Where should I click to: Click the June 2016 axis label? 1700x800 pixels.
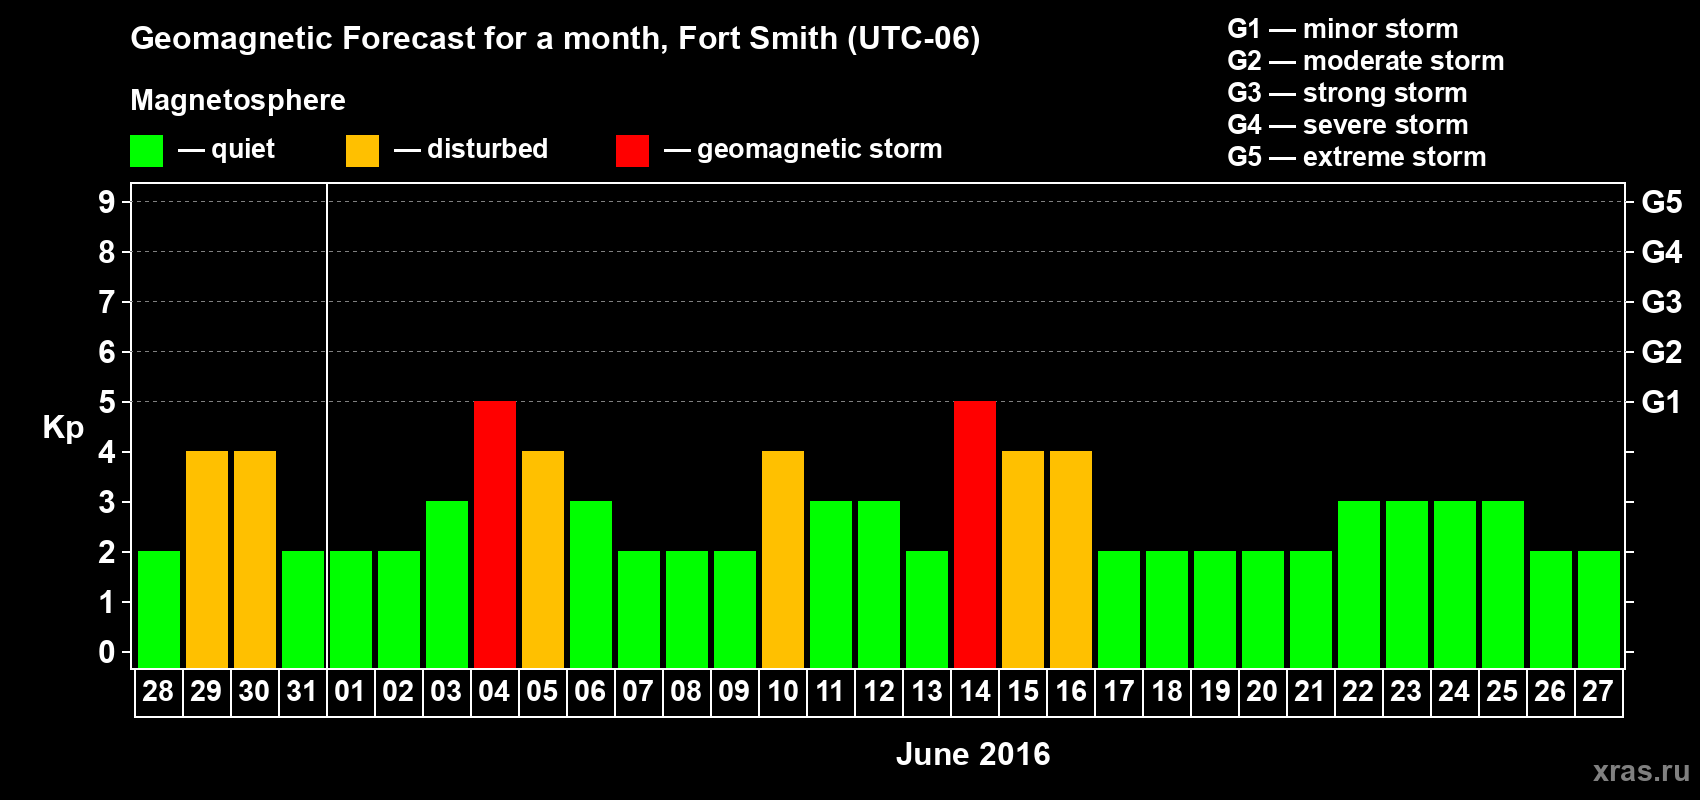pos(973,754)
